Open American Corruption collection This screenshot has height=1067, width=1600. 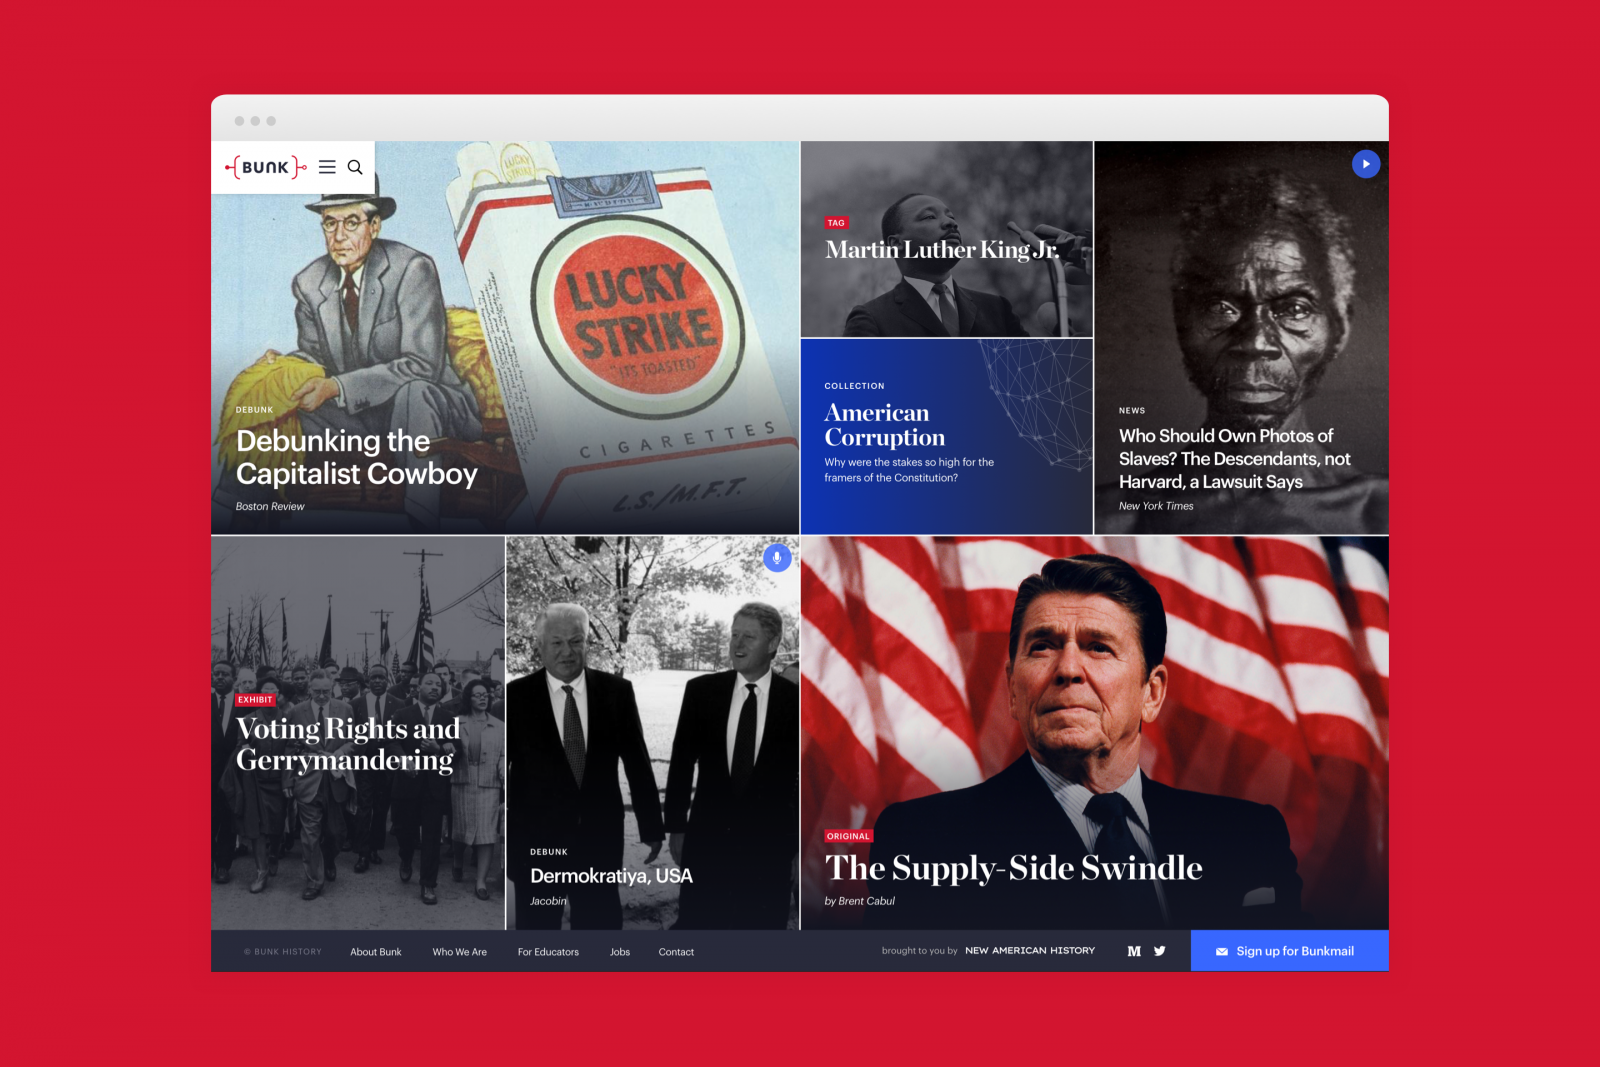coord(885,425)
